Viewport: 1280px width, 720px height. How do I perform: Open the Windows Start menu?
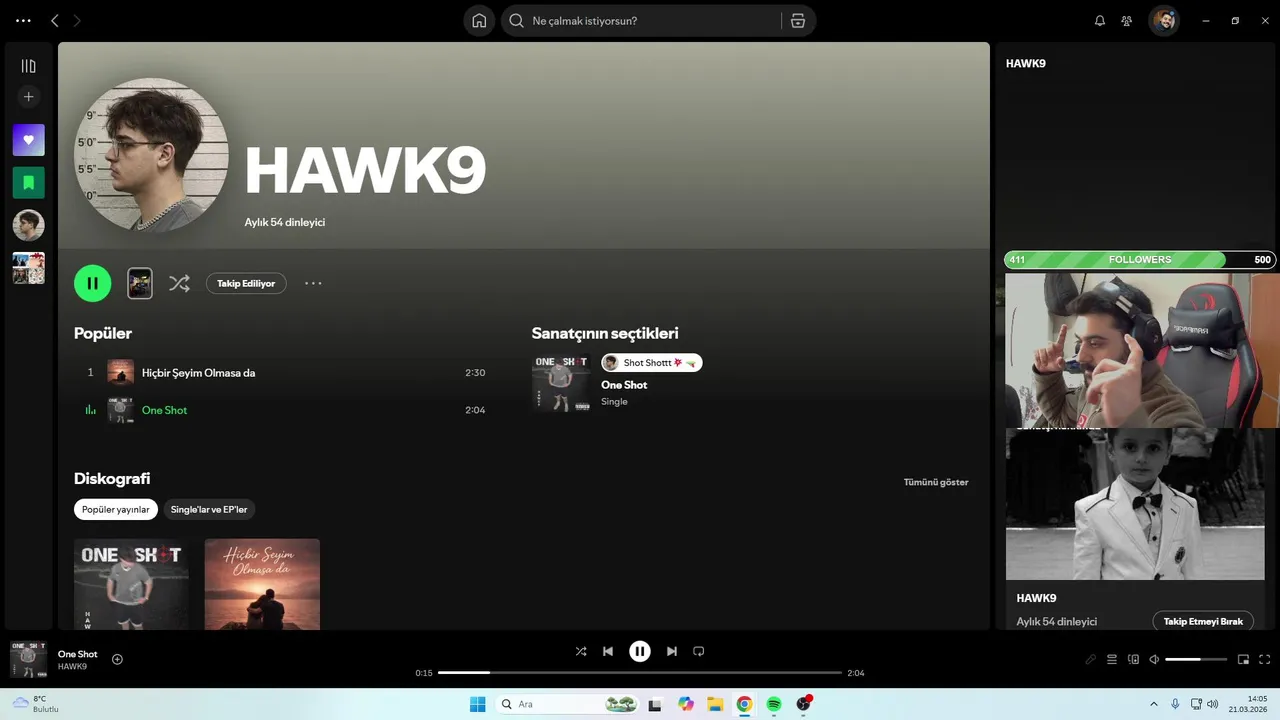coord(477,704)
